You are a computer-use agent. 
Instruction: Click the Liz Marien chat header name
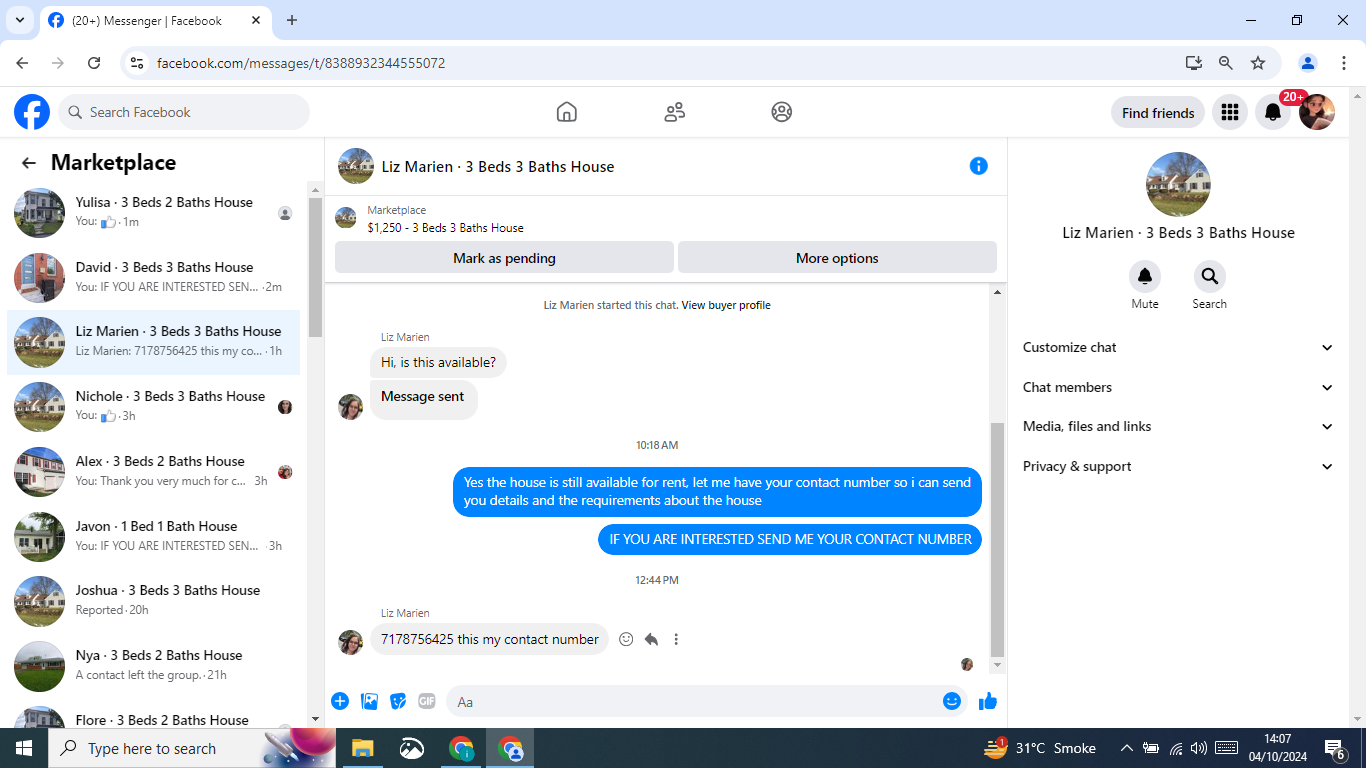pos(498,167)
